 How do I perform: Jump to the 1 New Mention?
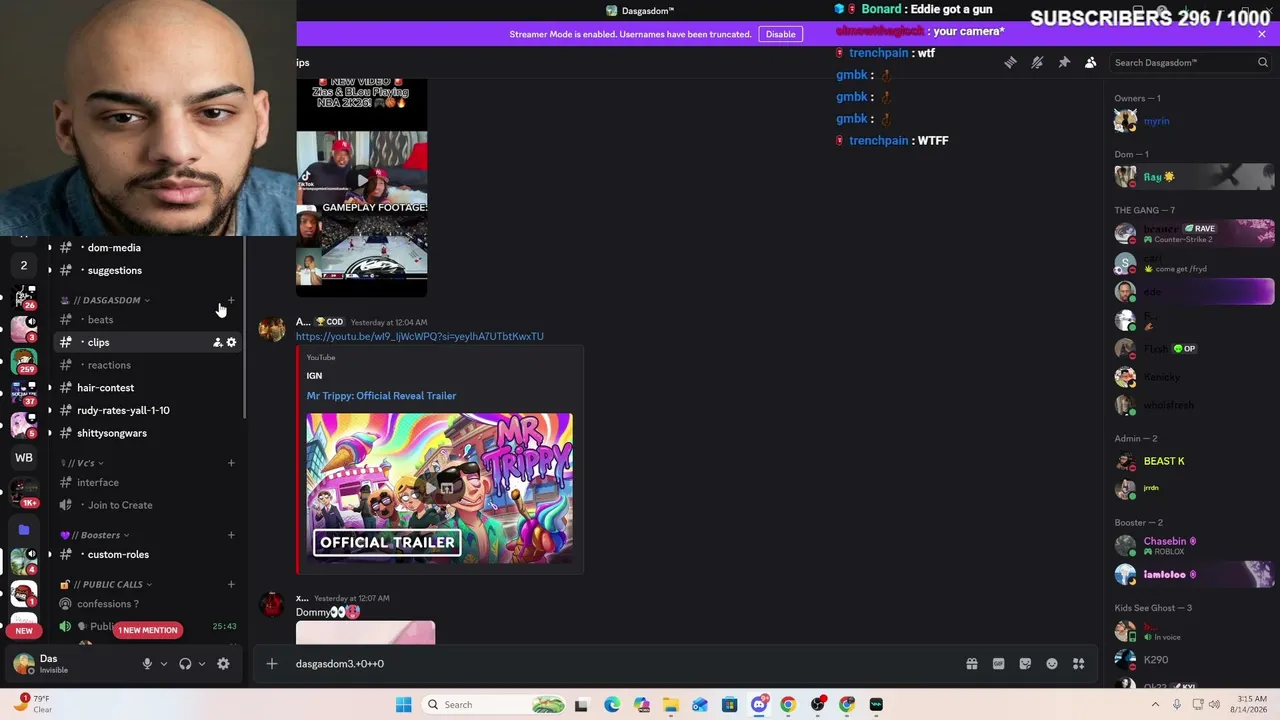148,630
